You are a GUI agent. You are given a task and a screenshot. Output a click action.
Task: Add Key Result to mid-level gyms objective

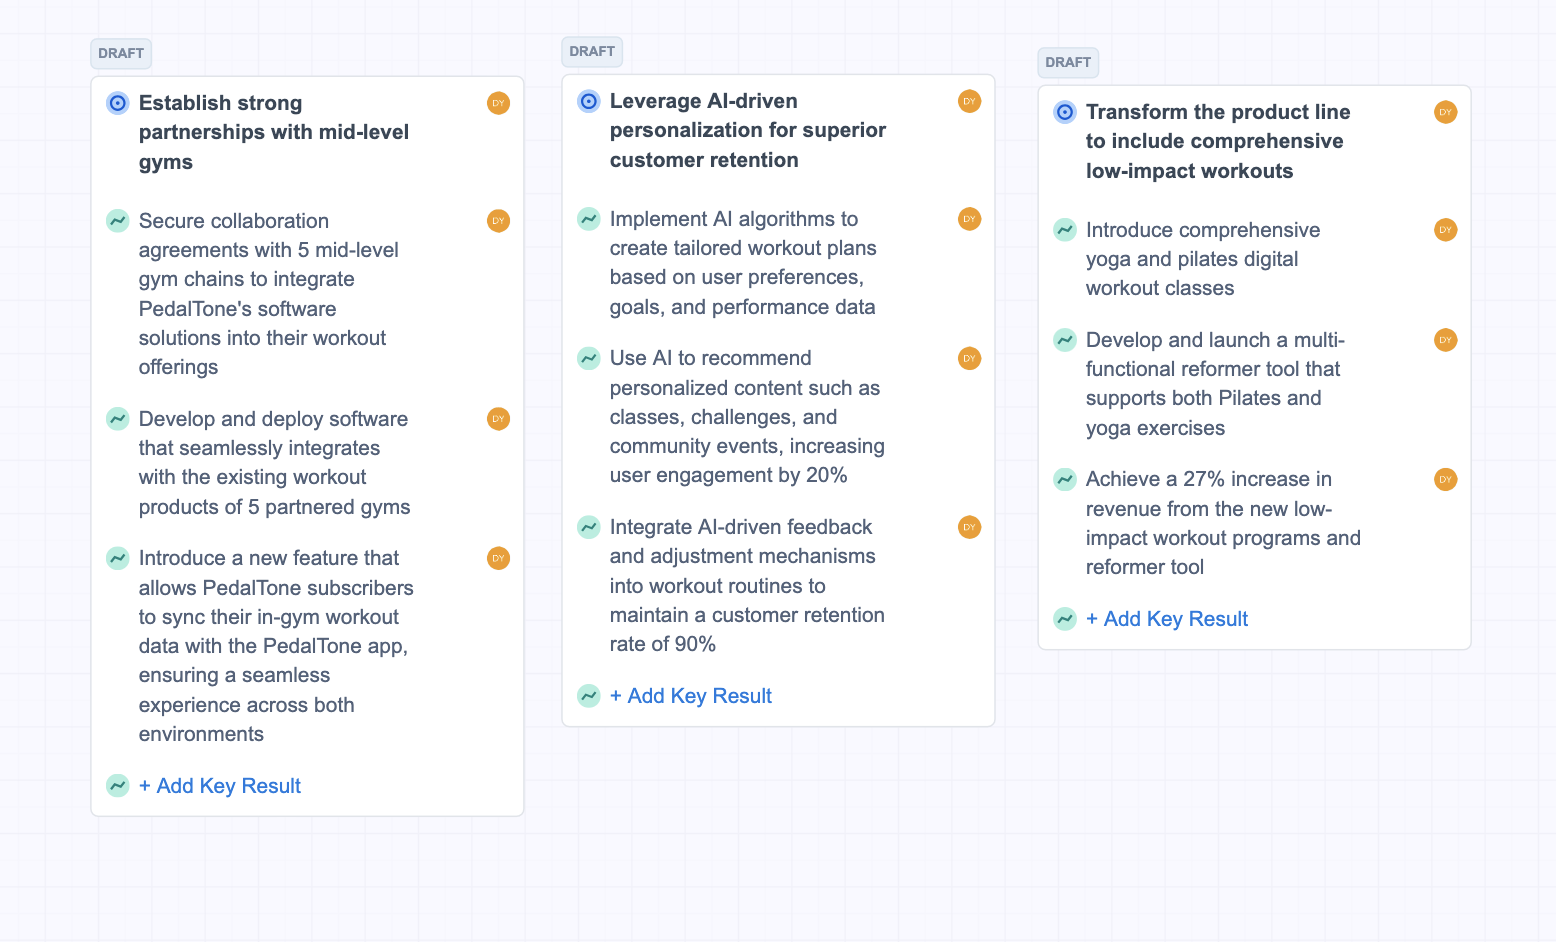point(220,786)
